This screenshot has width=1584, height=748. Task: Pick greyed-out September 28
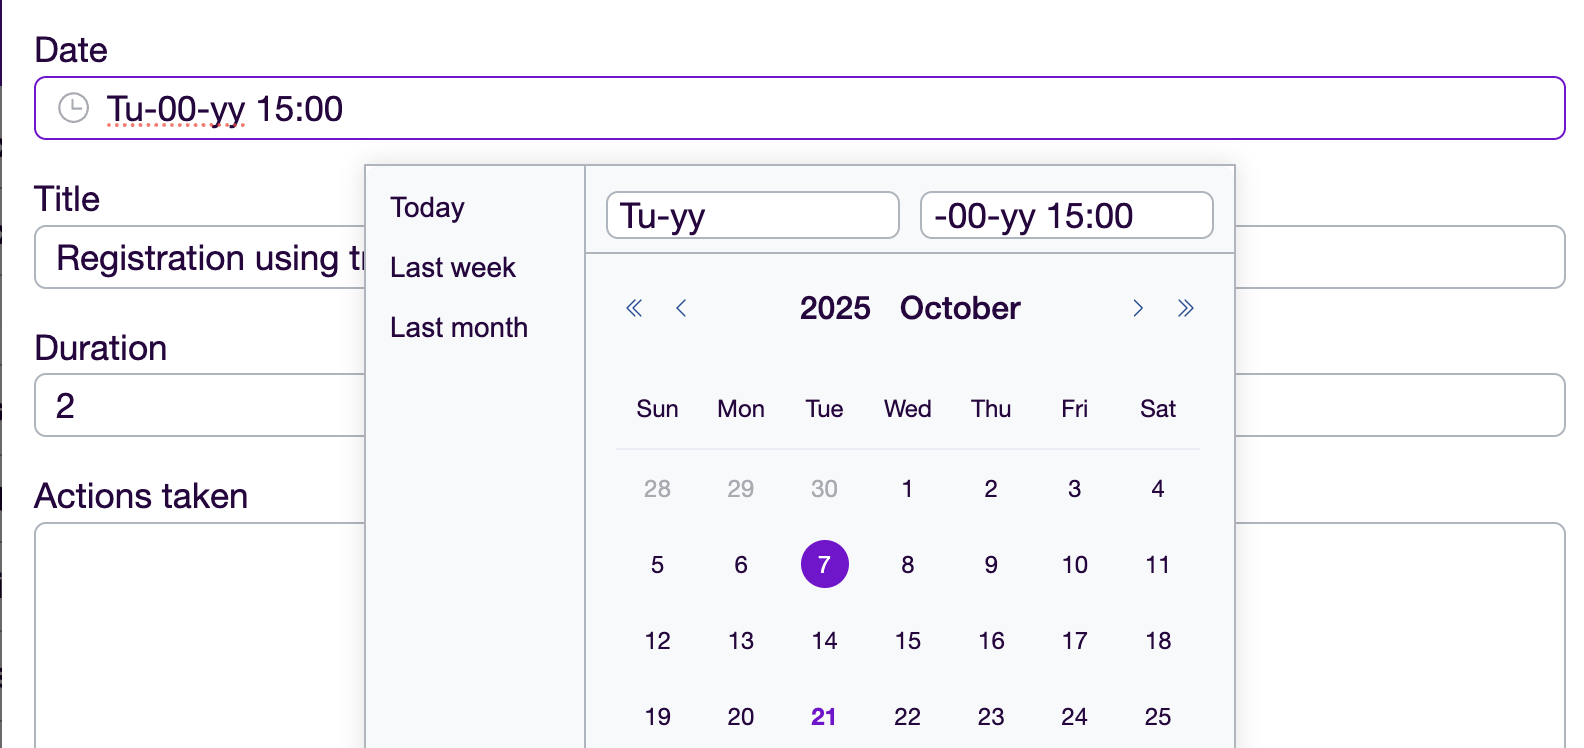point(657,489)
